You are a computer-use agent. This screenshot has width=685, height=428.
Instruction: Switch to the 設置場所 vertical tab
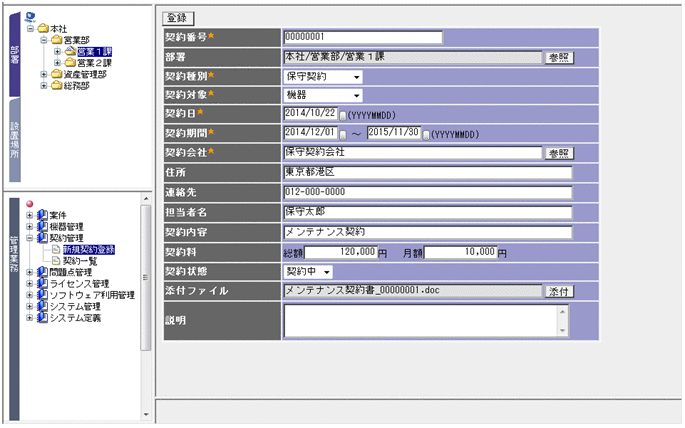15,140
